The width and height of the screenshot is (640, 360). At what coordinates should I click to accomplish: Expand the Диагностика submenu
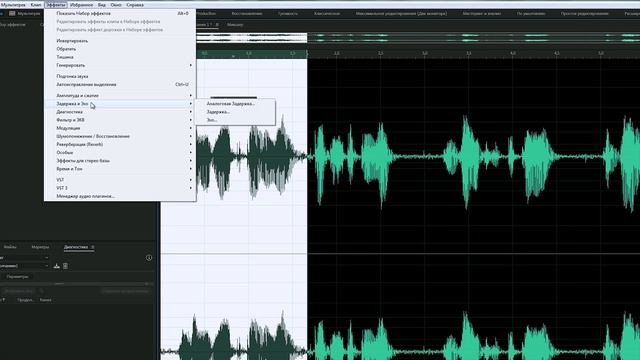pyautogui.click(x=120, y=112)
